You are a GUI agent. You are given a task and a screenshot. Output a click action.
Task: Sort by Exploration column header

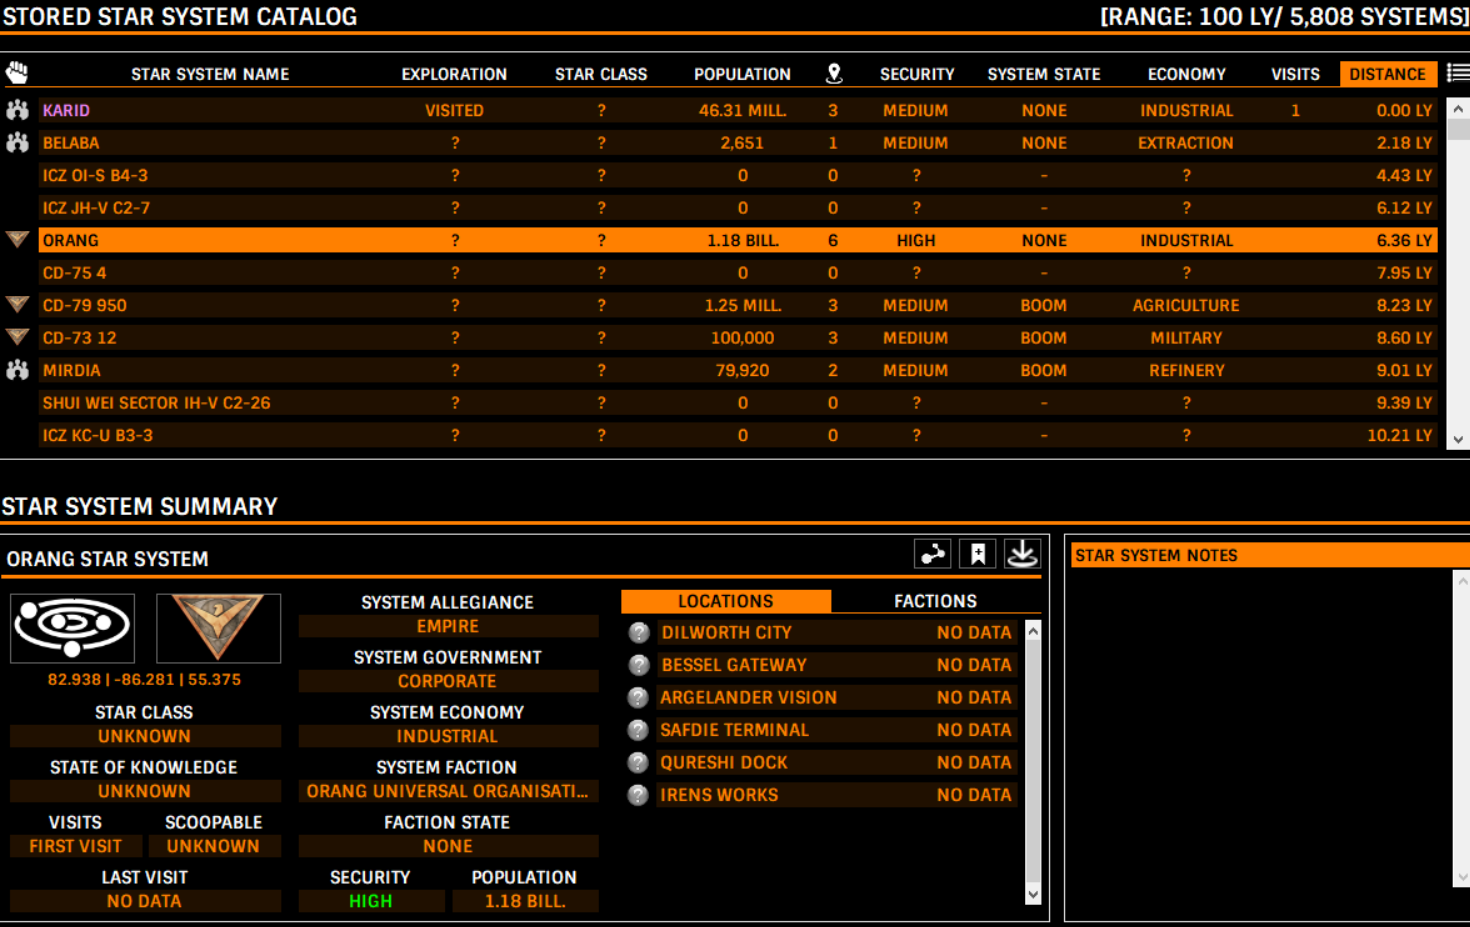pyautogui.click(x=454, y=74)
